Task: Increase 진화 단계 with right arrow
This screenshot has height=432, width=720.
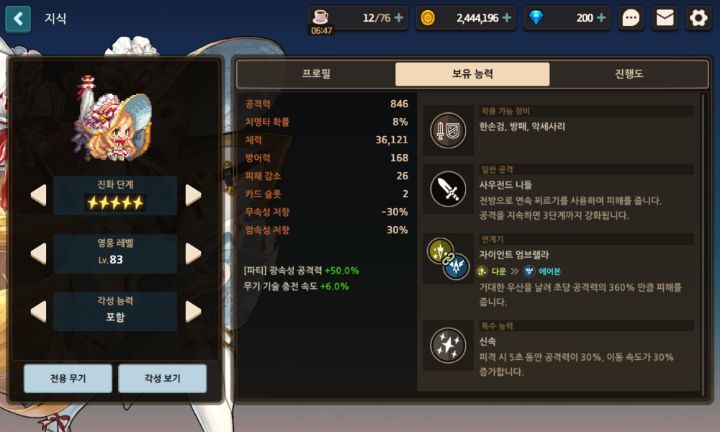Action: pos(193,195)
